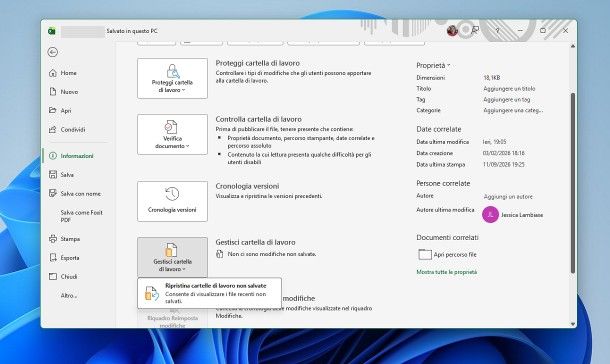Click the help question mark icon
Image resolution: width=610 pixels, height=364 pixels.
[x=497, y=30]
